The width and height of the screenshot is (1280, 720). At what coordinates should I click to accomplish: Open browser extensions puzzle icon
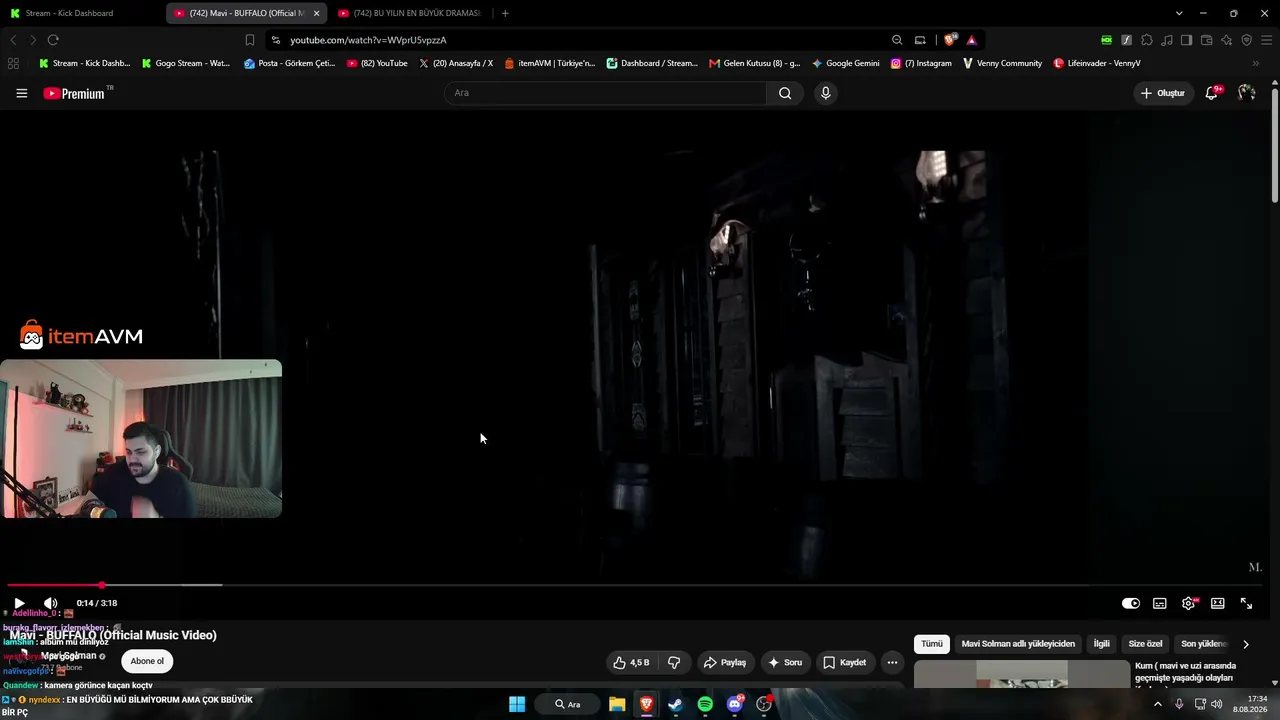1147,40
